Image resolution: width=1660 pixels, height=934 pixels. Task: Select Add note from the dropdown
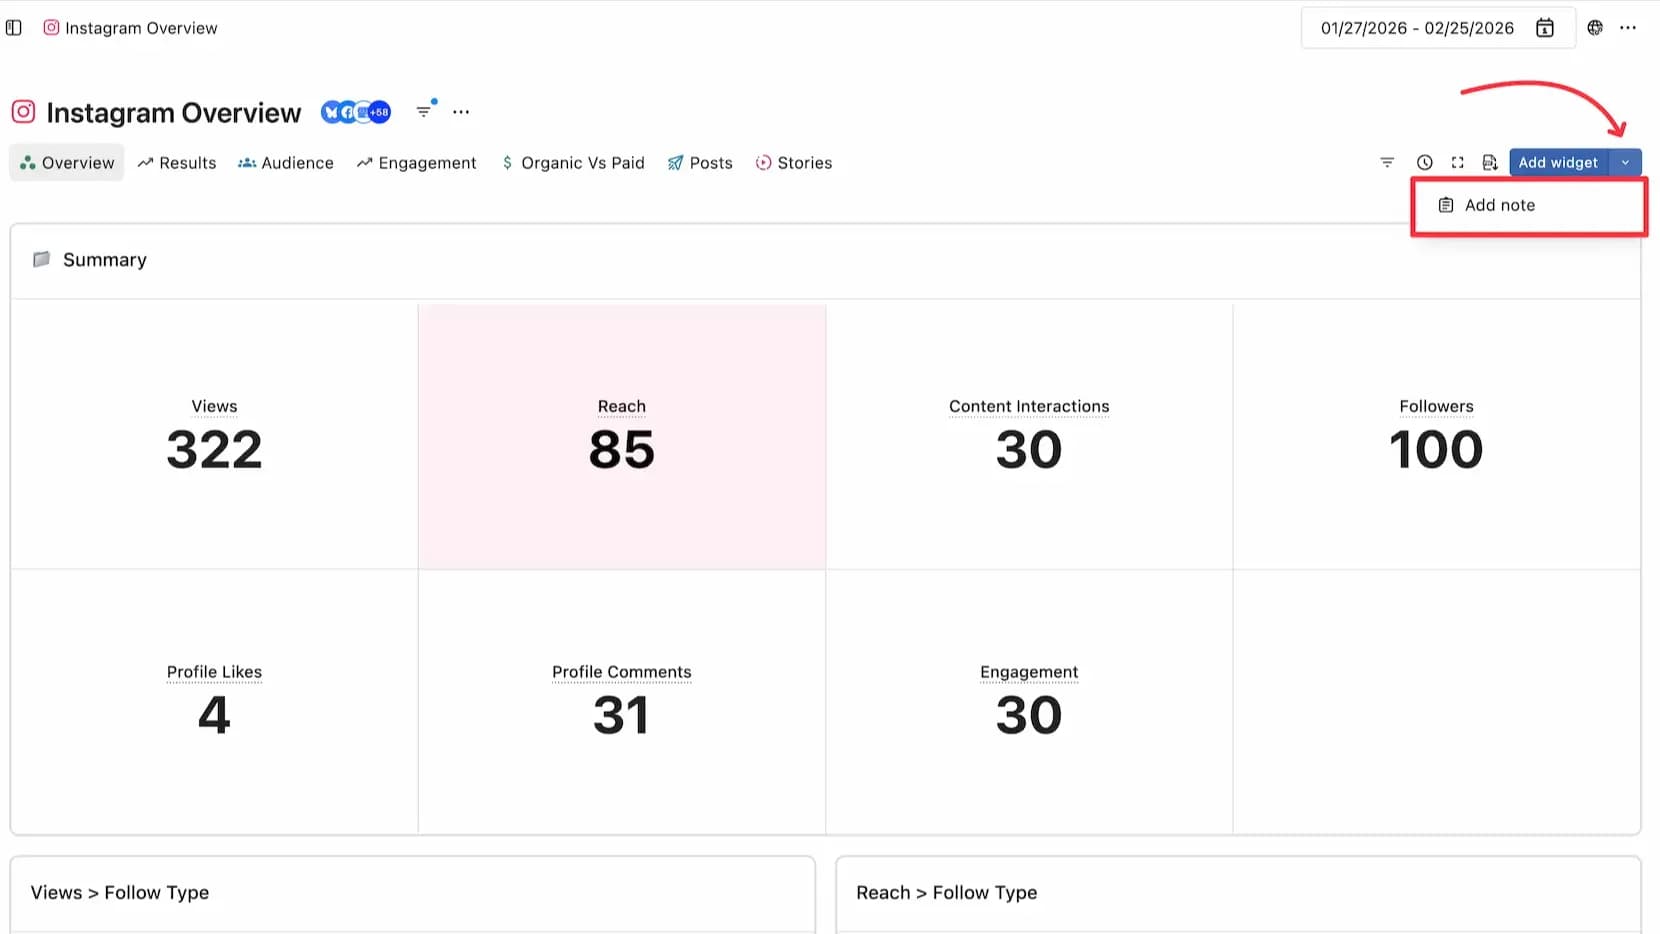tap(1499, 205)
